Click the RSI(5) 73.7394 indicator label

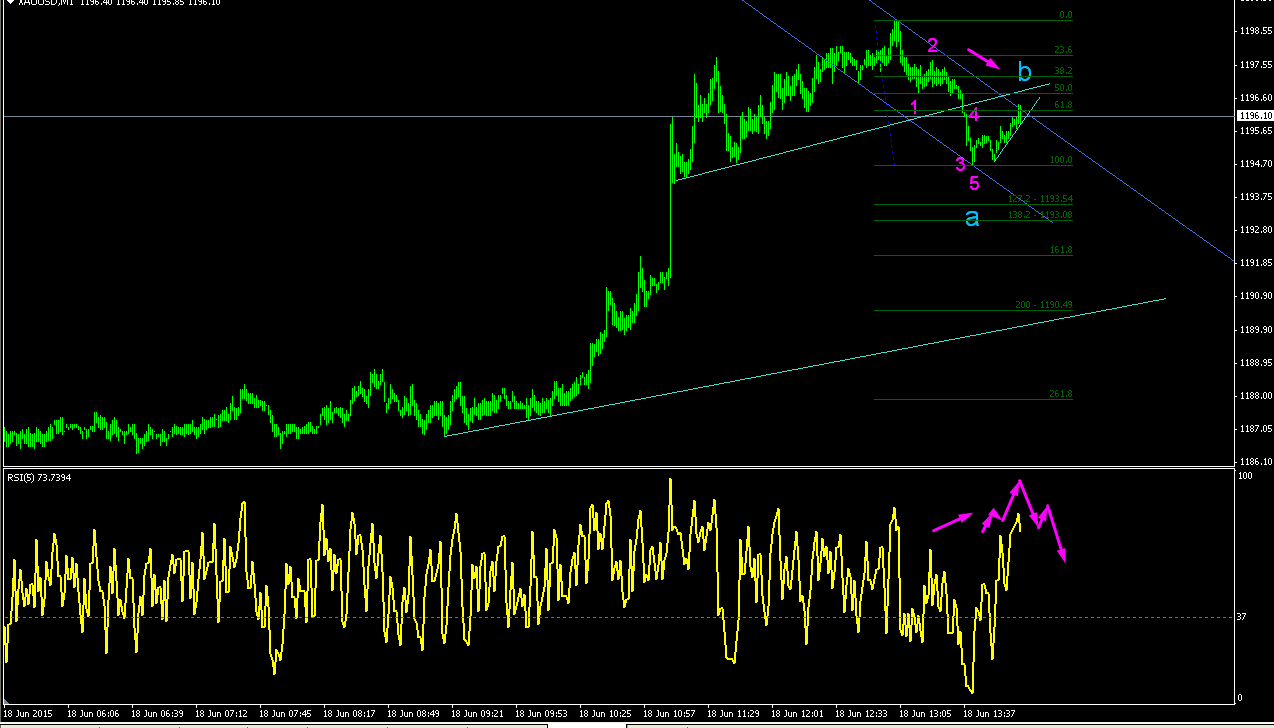[39, 478]
